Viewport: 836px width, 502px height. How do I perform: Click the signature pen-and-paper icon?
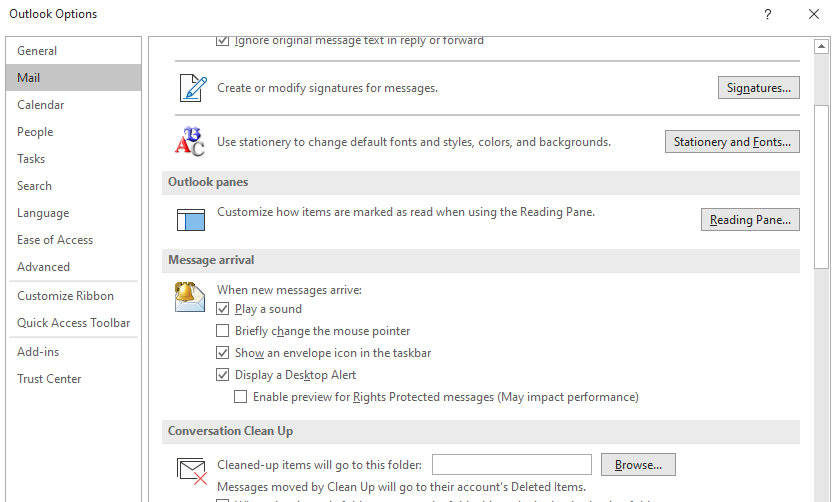(x=193, y=88)
